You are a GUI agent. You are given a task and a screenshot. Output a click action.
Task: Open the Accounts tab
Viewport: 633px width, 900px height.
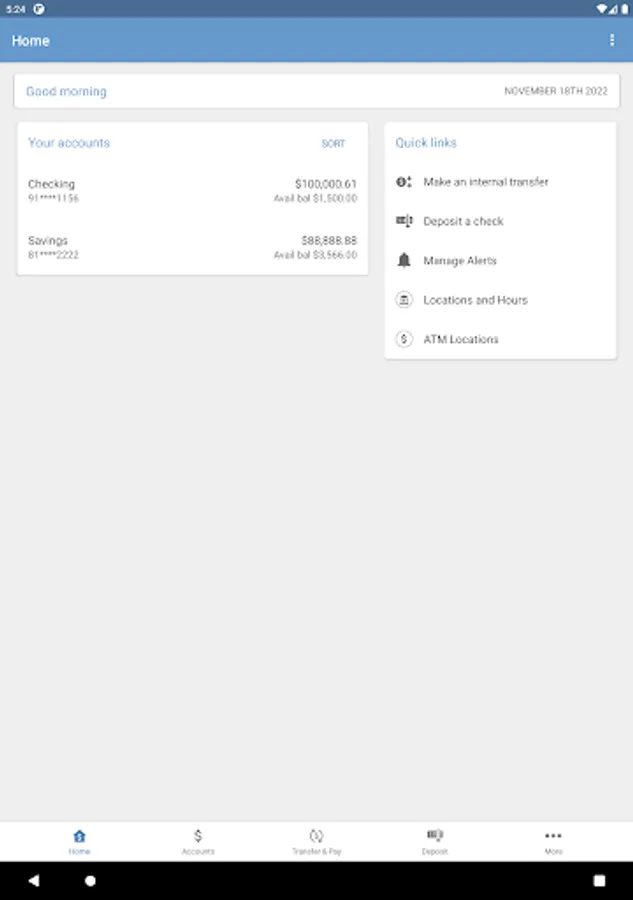(x=198, y=841)
